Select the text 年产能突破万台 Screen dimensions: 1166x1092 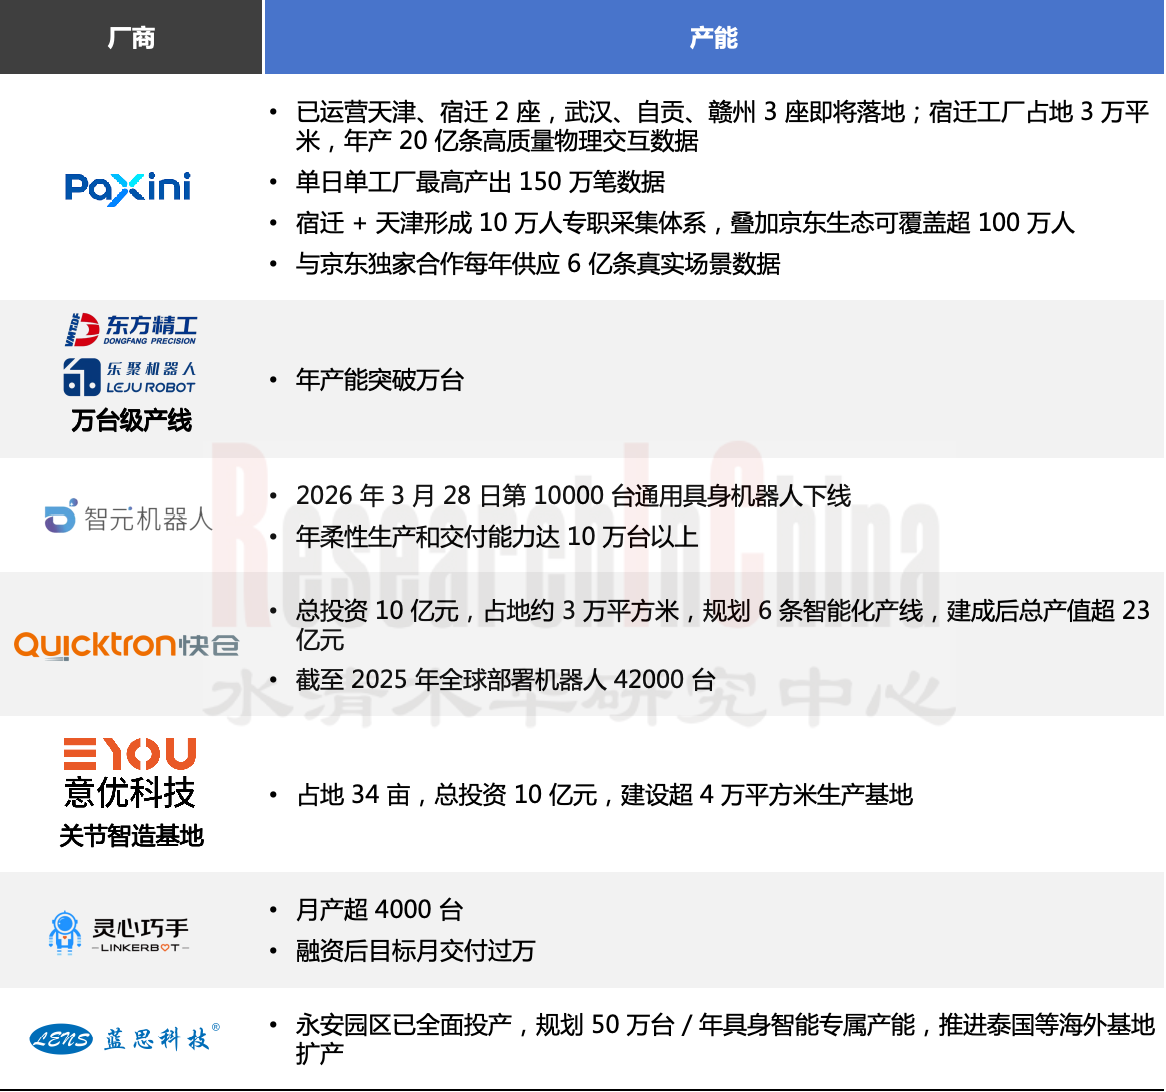[380, 380]
